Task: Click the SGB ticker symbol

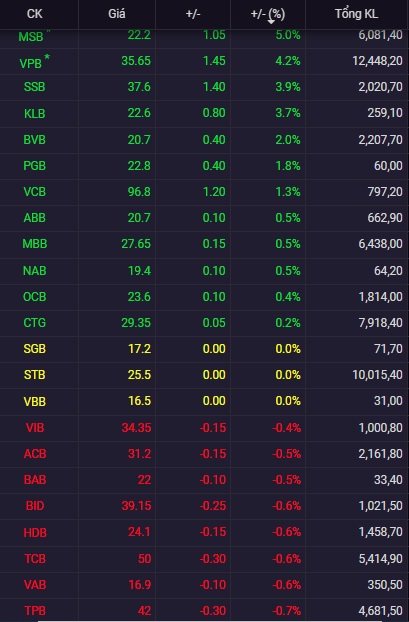Action: [x=35, y=349]
